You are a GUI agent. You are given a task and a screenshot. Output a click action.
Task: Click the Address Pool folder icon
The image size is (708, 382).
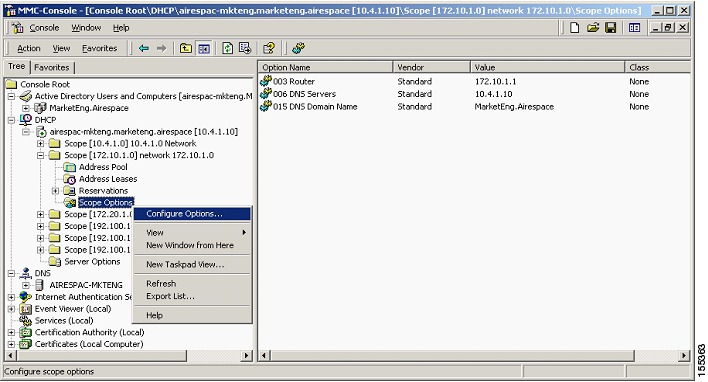pyautogui.click(x=70, y=167)
